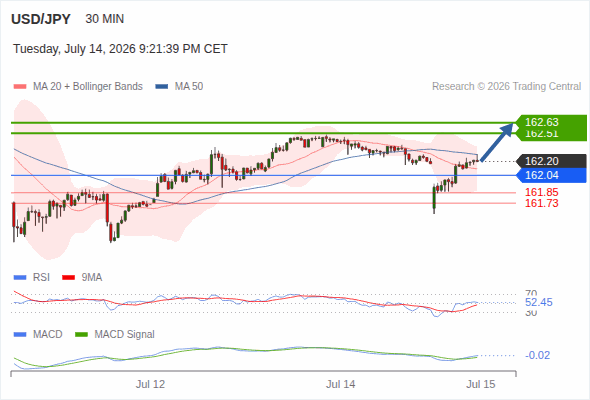The width and height of the screenshot is (590, 400).
Task: Click the MA 20 + Bollinger Bands legend label
Action: click(88, 87)
